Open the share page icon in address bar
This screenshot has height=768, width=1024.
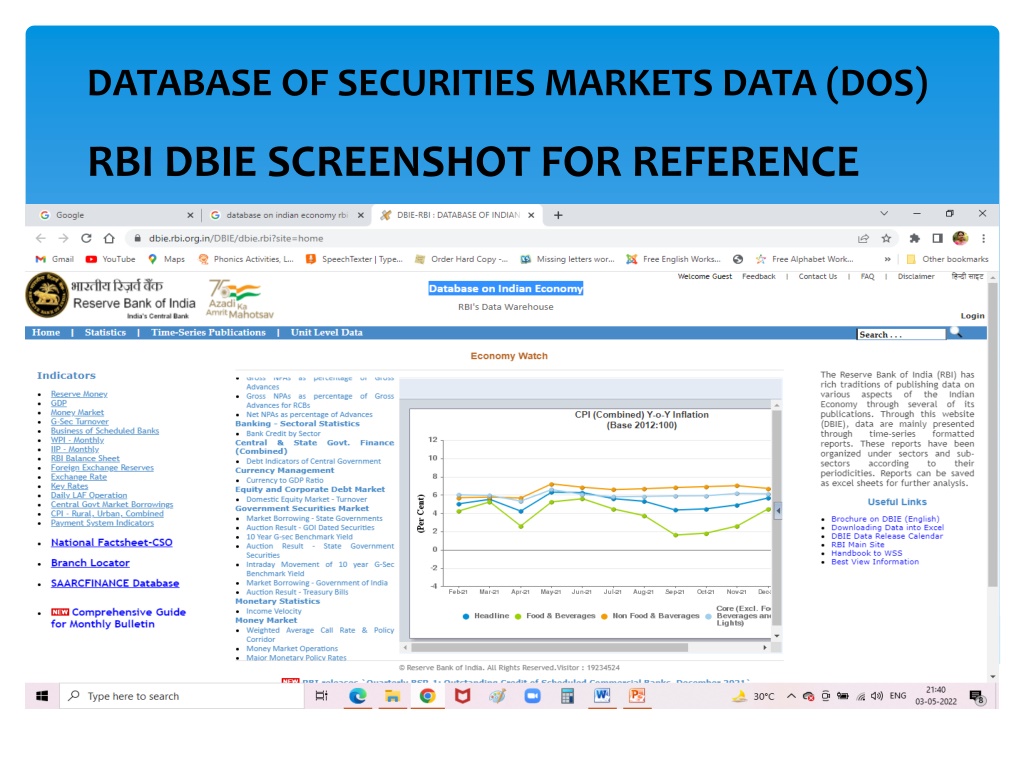[x=863, y=238]
